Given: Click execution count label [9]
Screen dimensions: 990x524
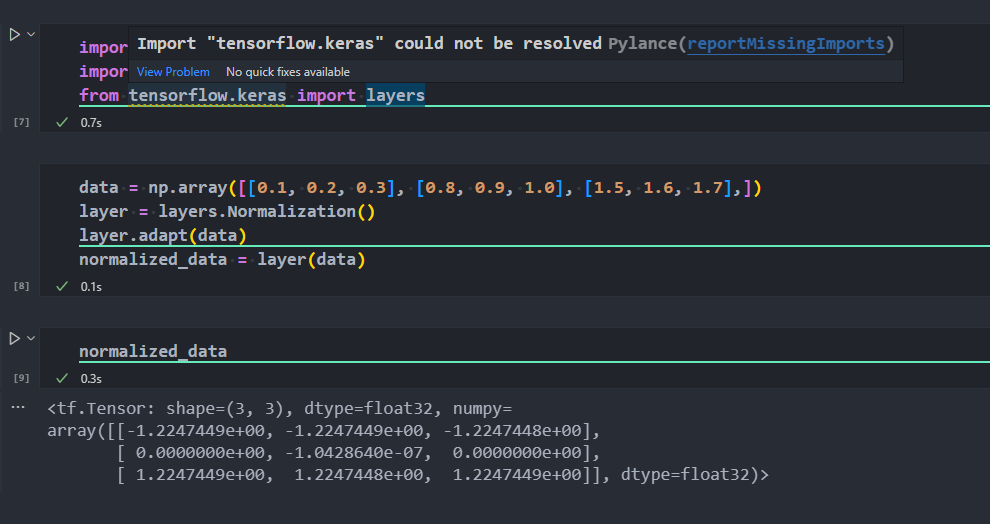Looking at the screenshot, I should [x=21, y=378].
